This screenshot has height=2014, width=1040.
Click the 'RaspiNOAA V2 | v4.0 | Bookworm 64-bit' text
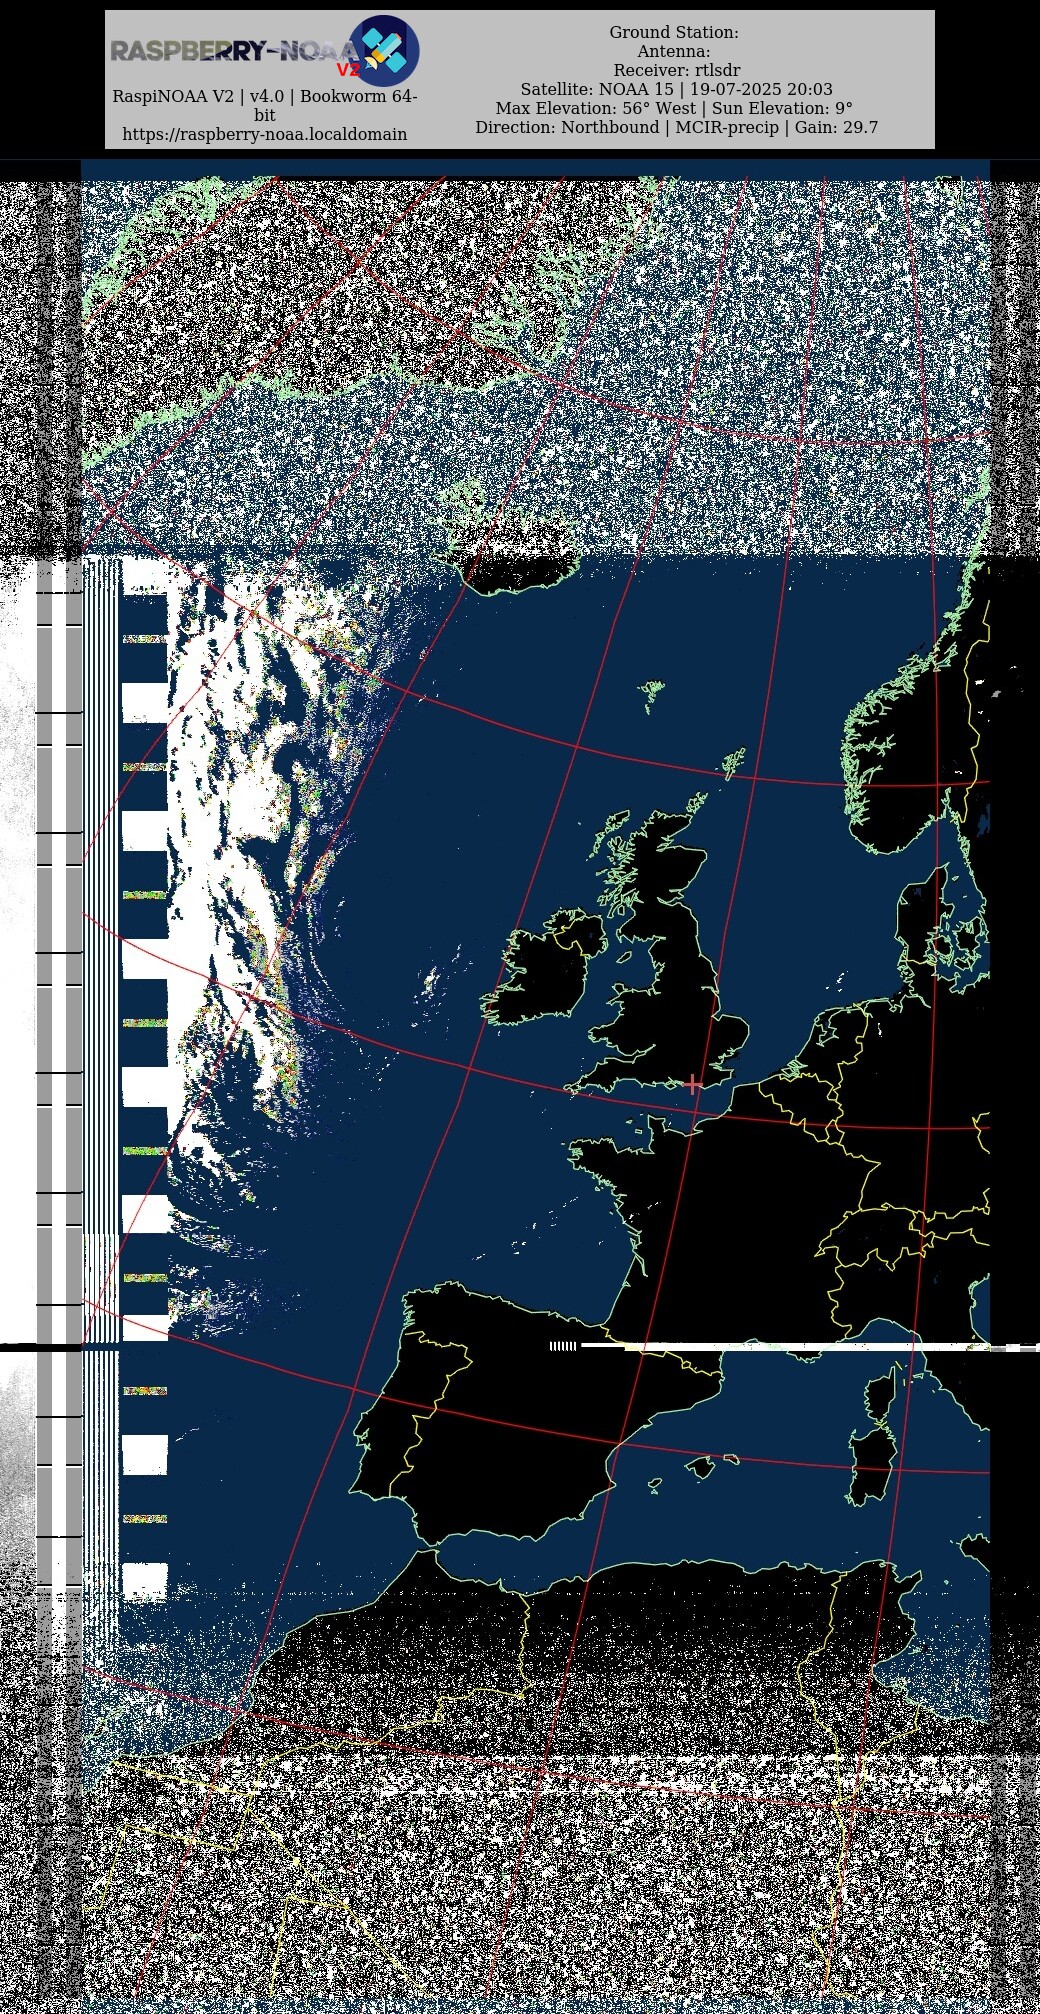(265, 106)
